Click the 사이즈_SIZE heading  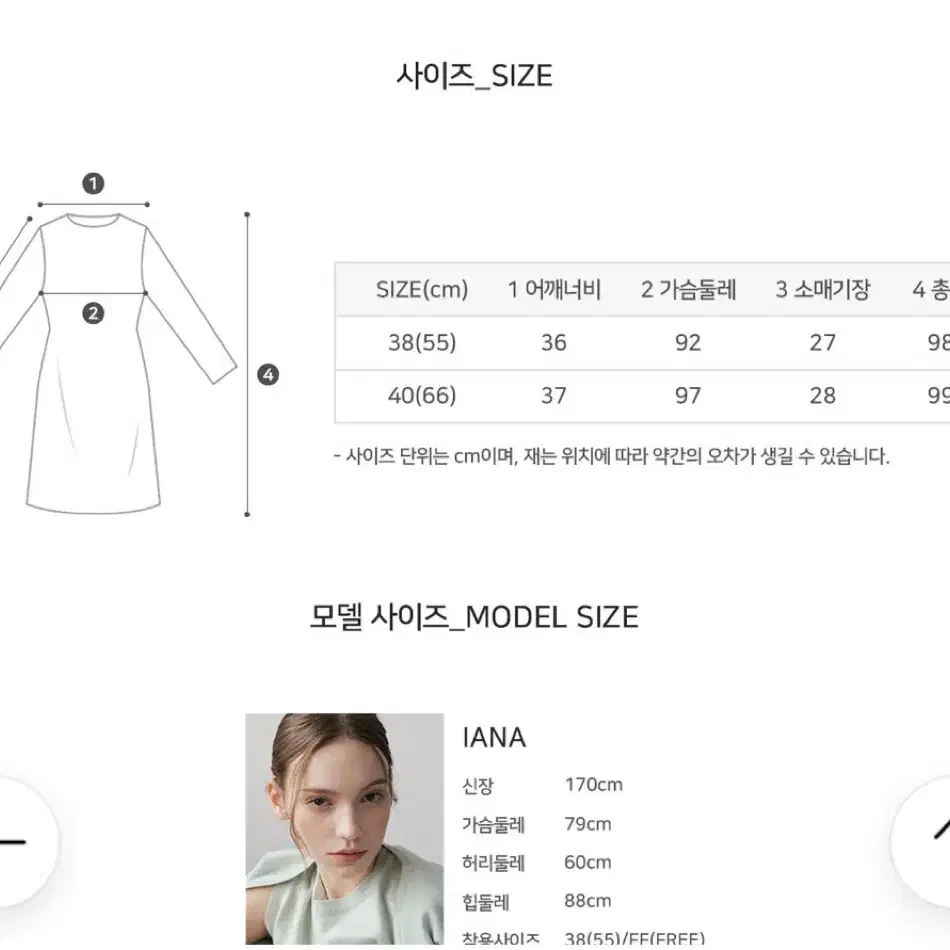tap(474, 76)
